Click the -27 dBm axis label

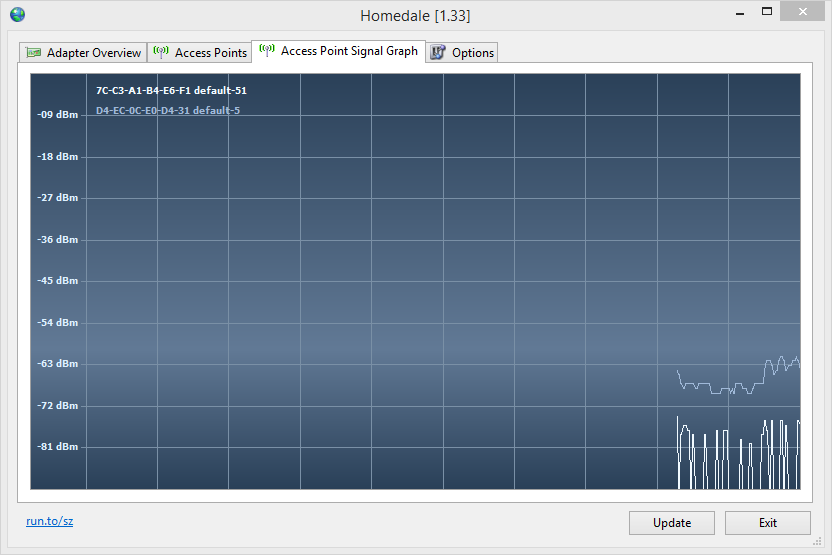tap(57, 197)
